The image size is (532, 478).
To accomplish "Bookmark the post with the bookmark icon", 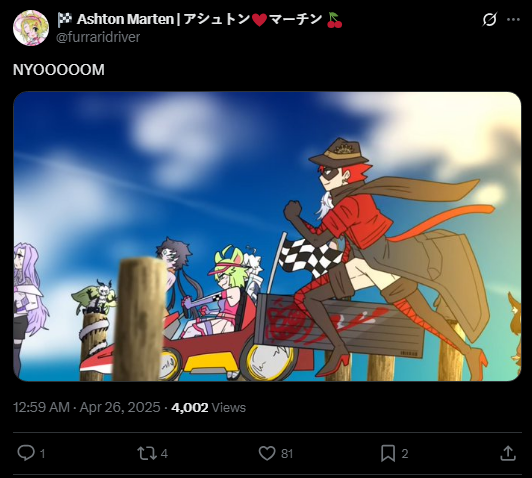I will 388,454.
